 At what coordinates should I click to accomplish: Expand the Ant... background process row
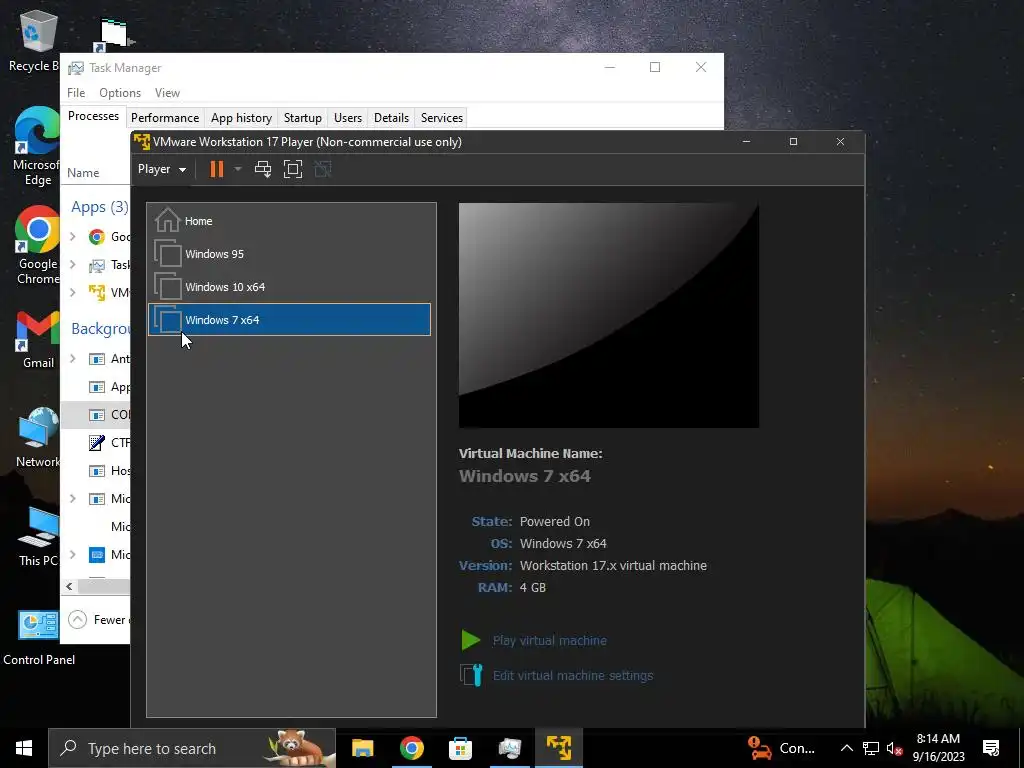click(x=72, y=359)
